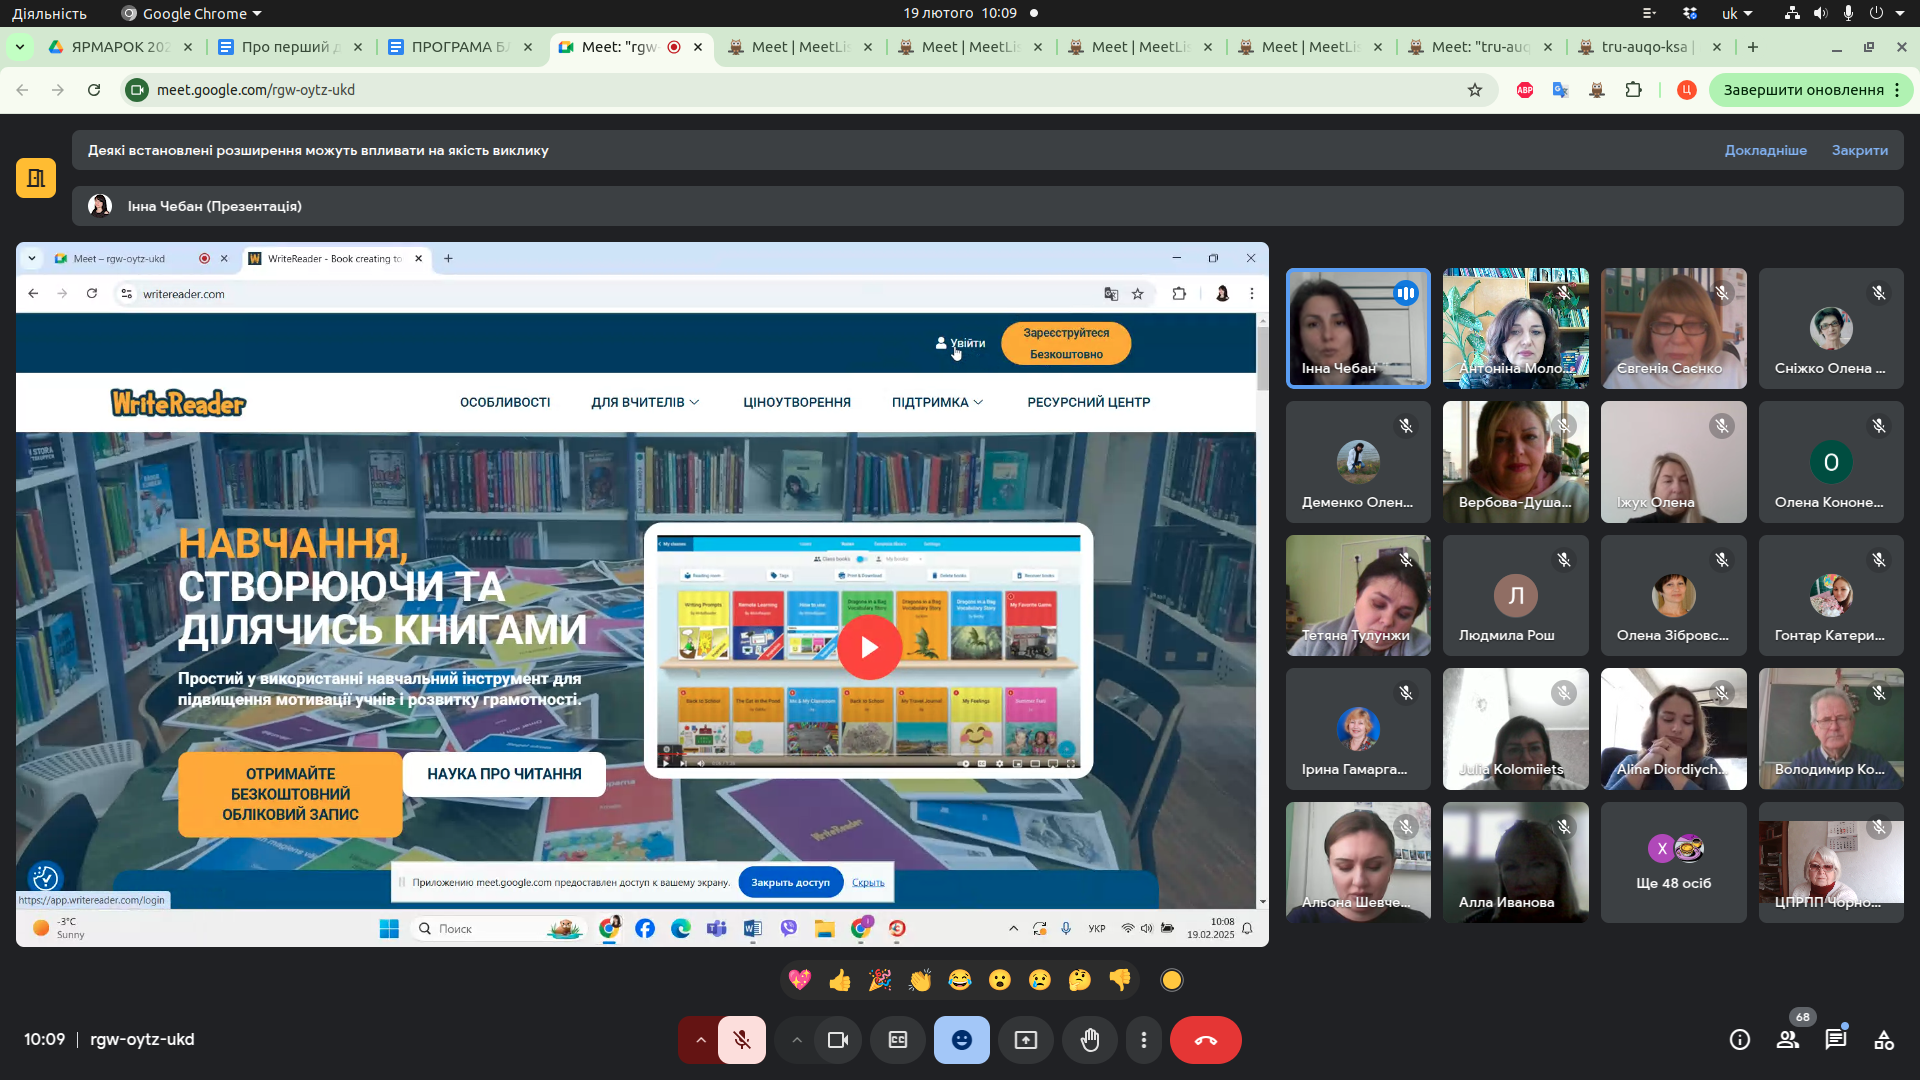
Task: Open the activities icon
Action: tap(1884, 1040)
